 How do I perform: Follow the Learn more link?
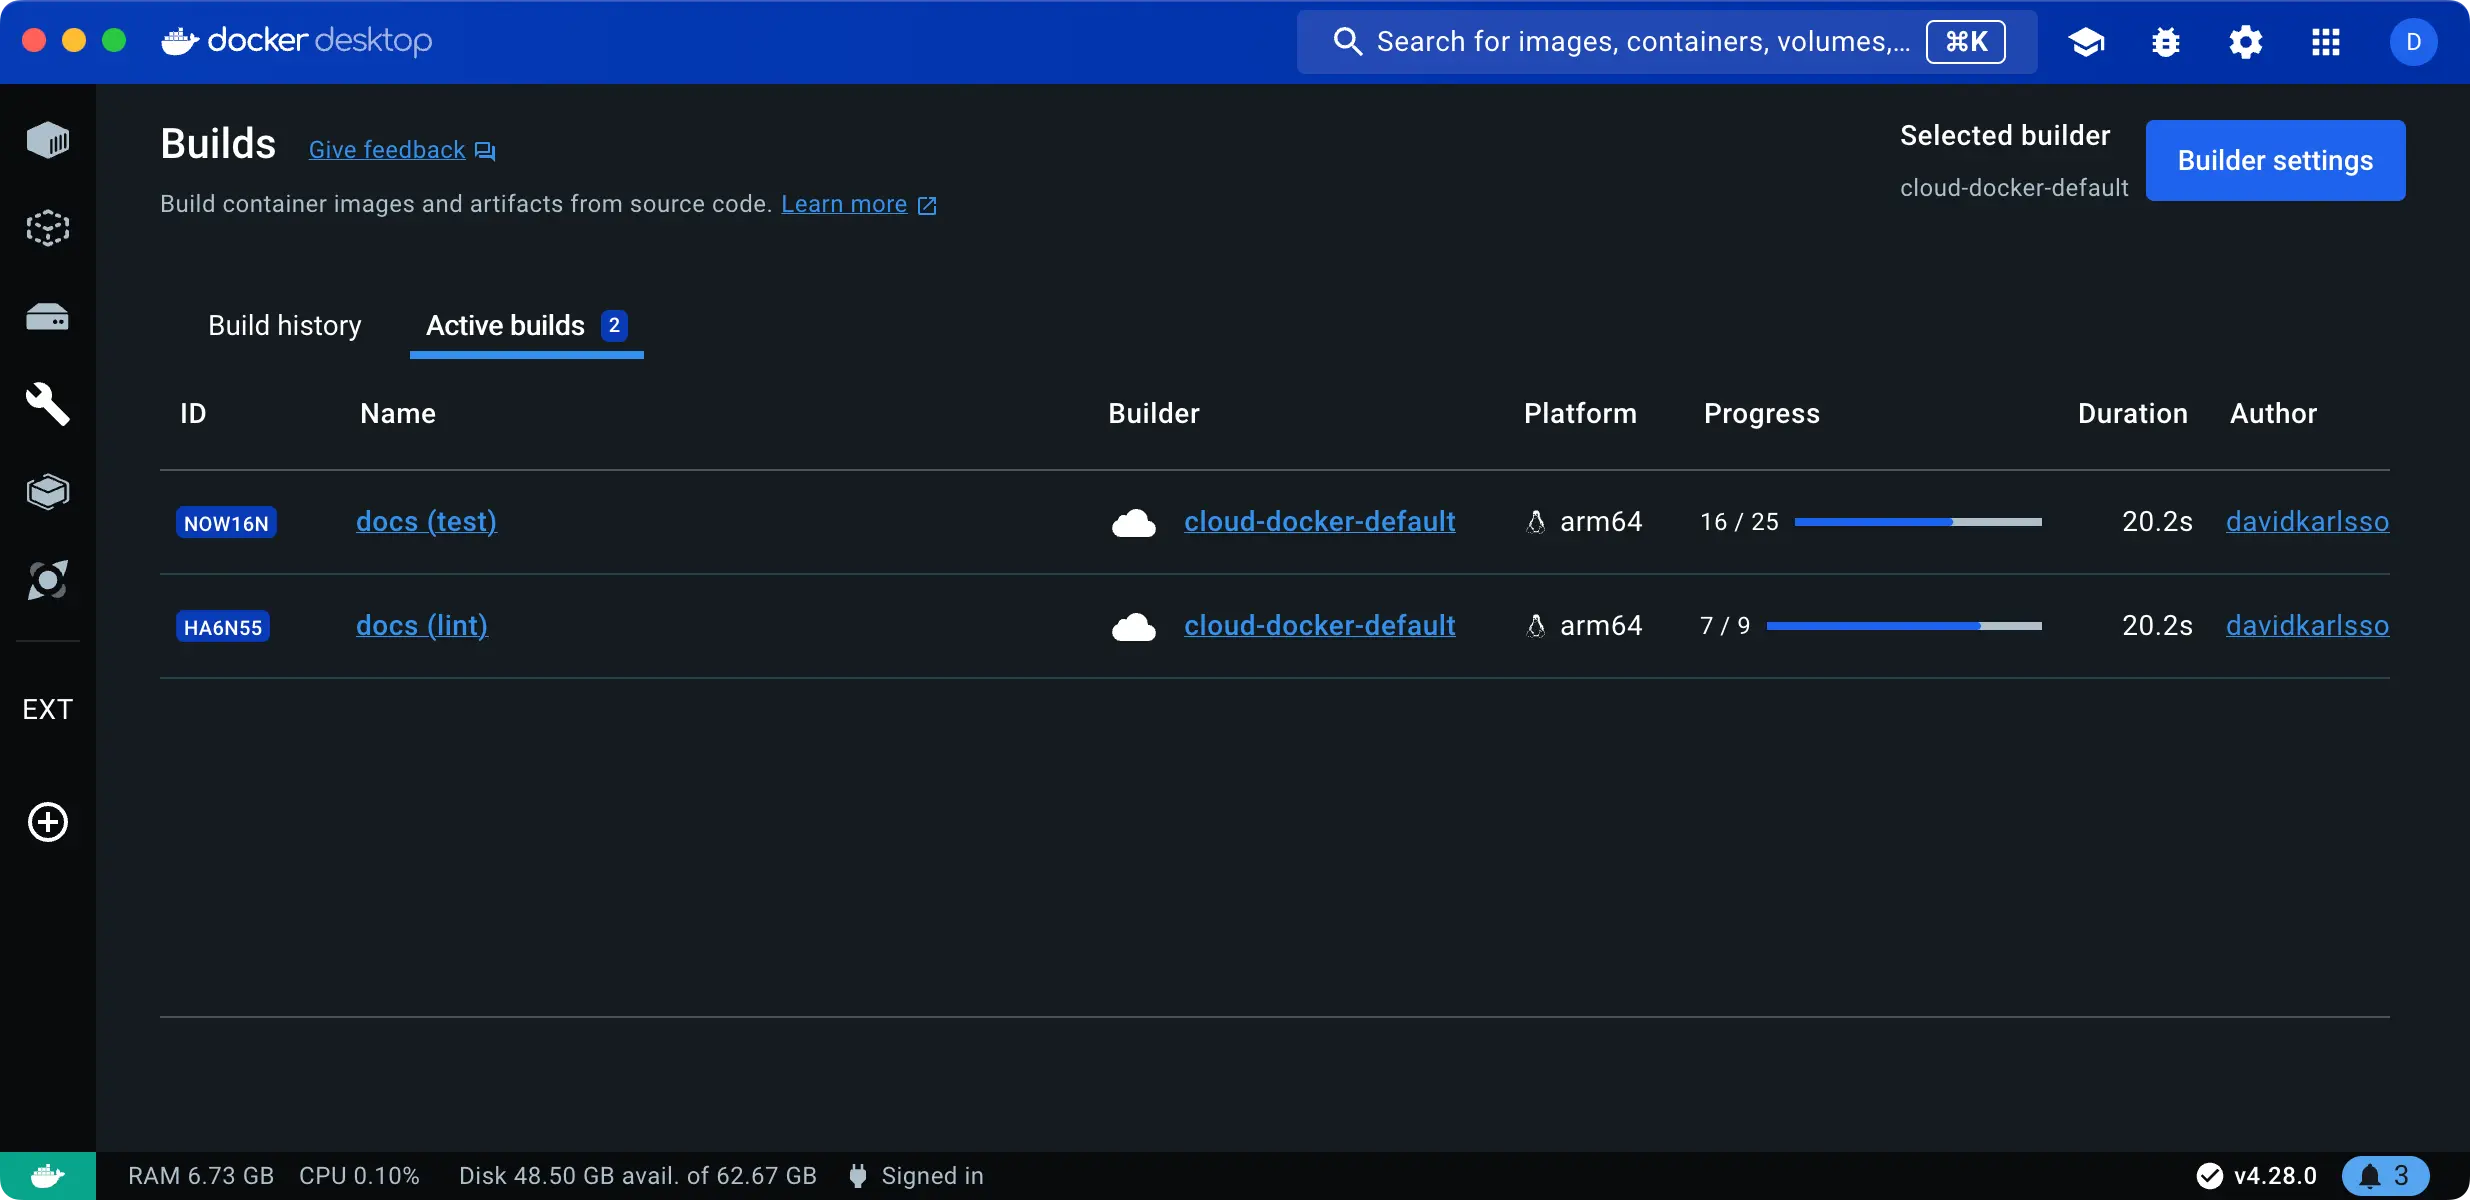coord(845,204)
